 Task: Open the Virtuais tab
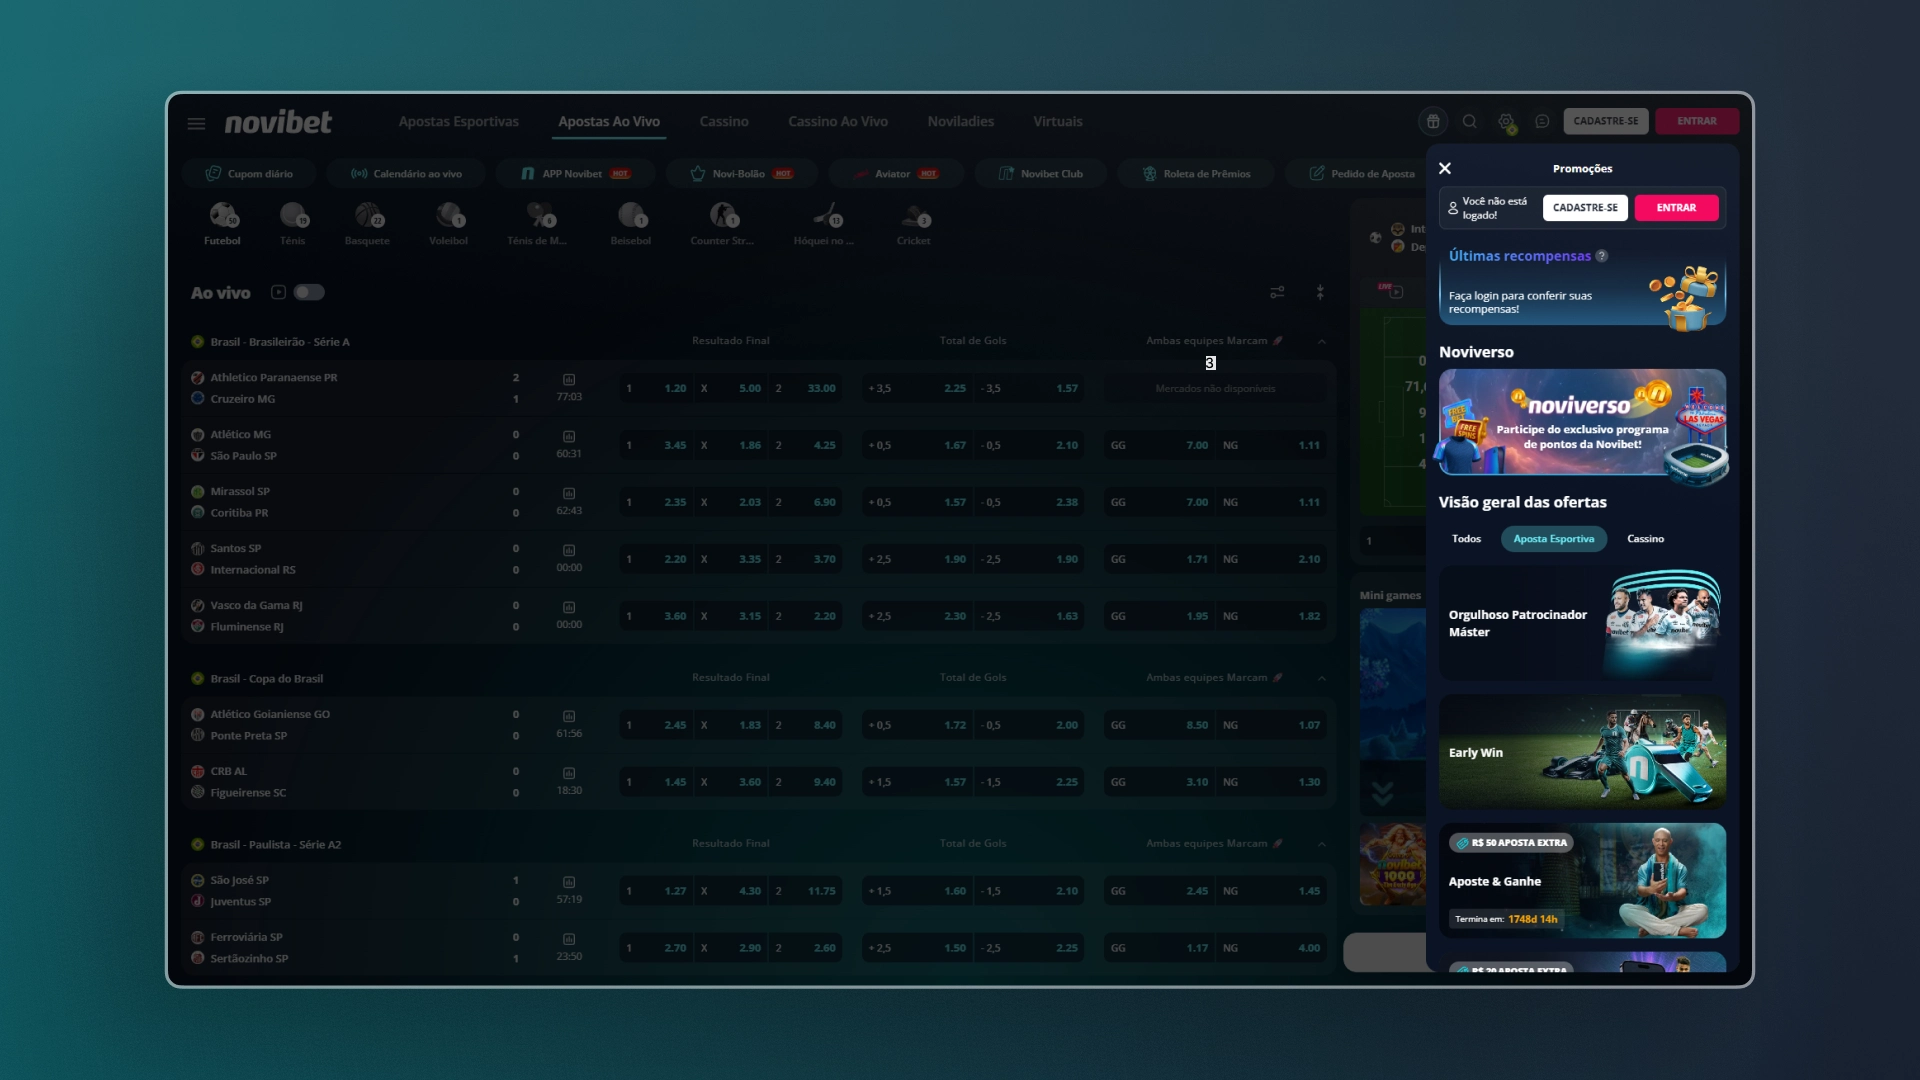tap(1058, 122)
